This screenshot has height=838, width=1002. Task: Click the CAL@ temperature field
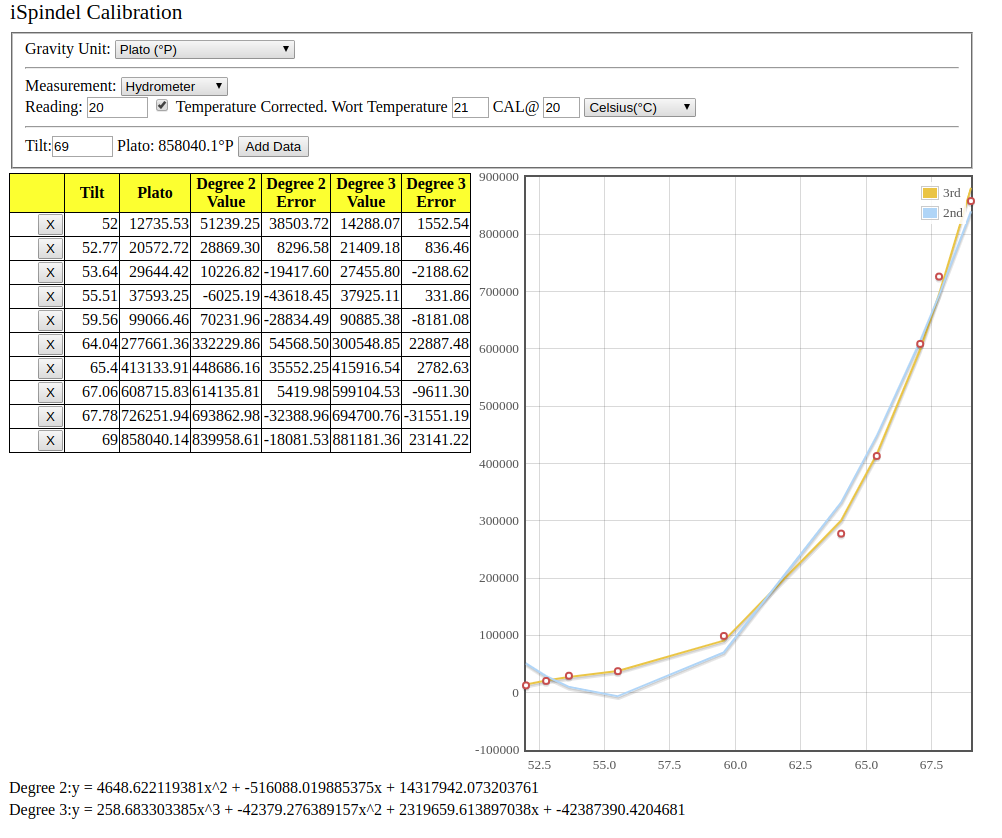coord(561,107)
